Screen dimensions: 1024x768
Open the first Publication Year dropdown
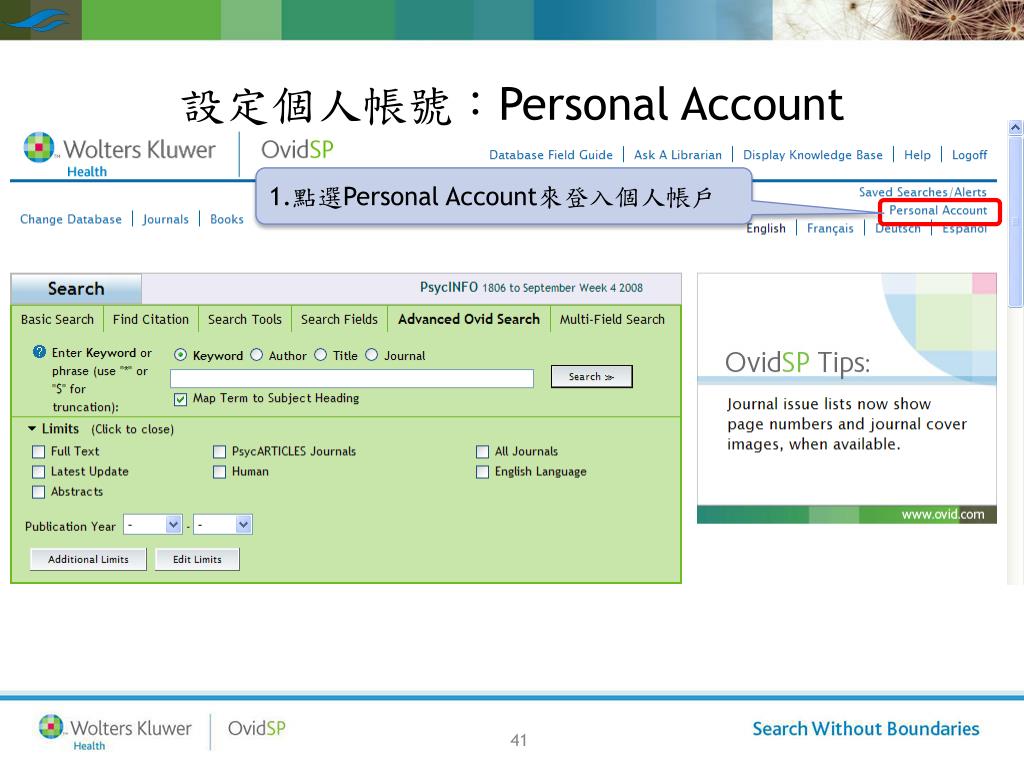(153, 524)
